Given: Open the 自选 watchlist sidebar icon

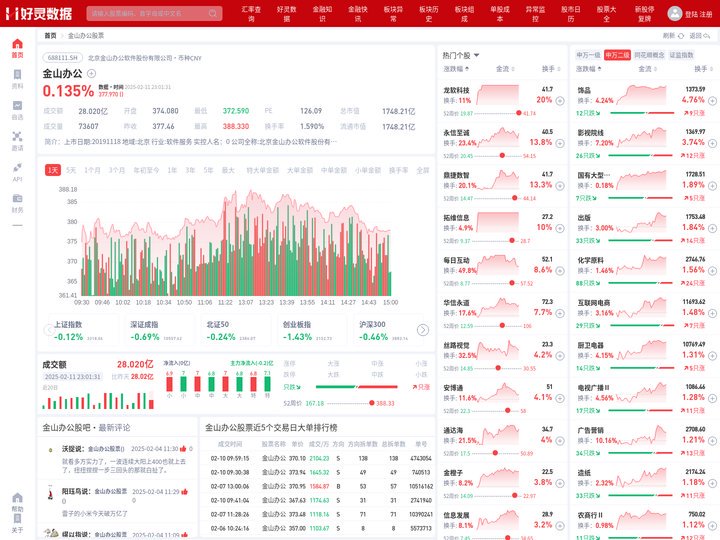Looking at the screenshot, I should point(17,105).
